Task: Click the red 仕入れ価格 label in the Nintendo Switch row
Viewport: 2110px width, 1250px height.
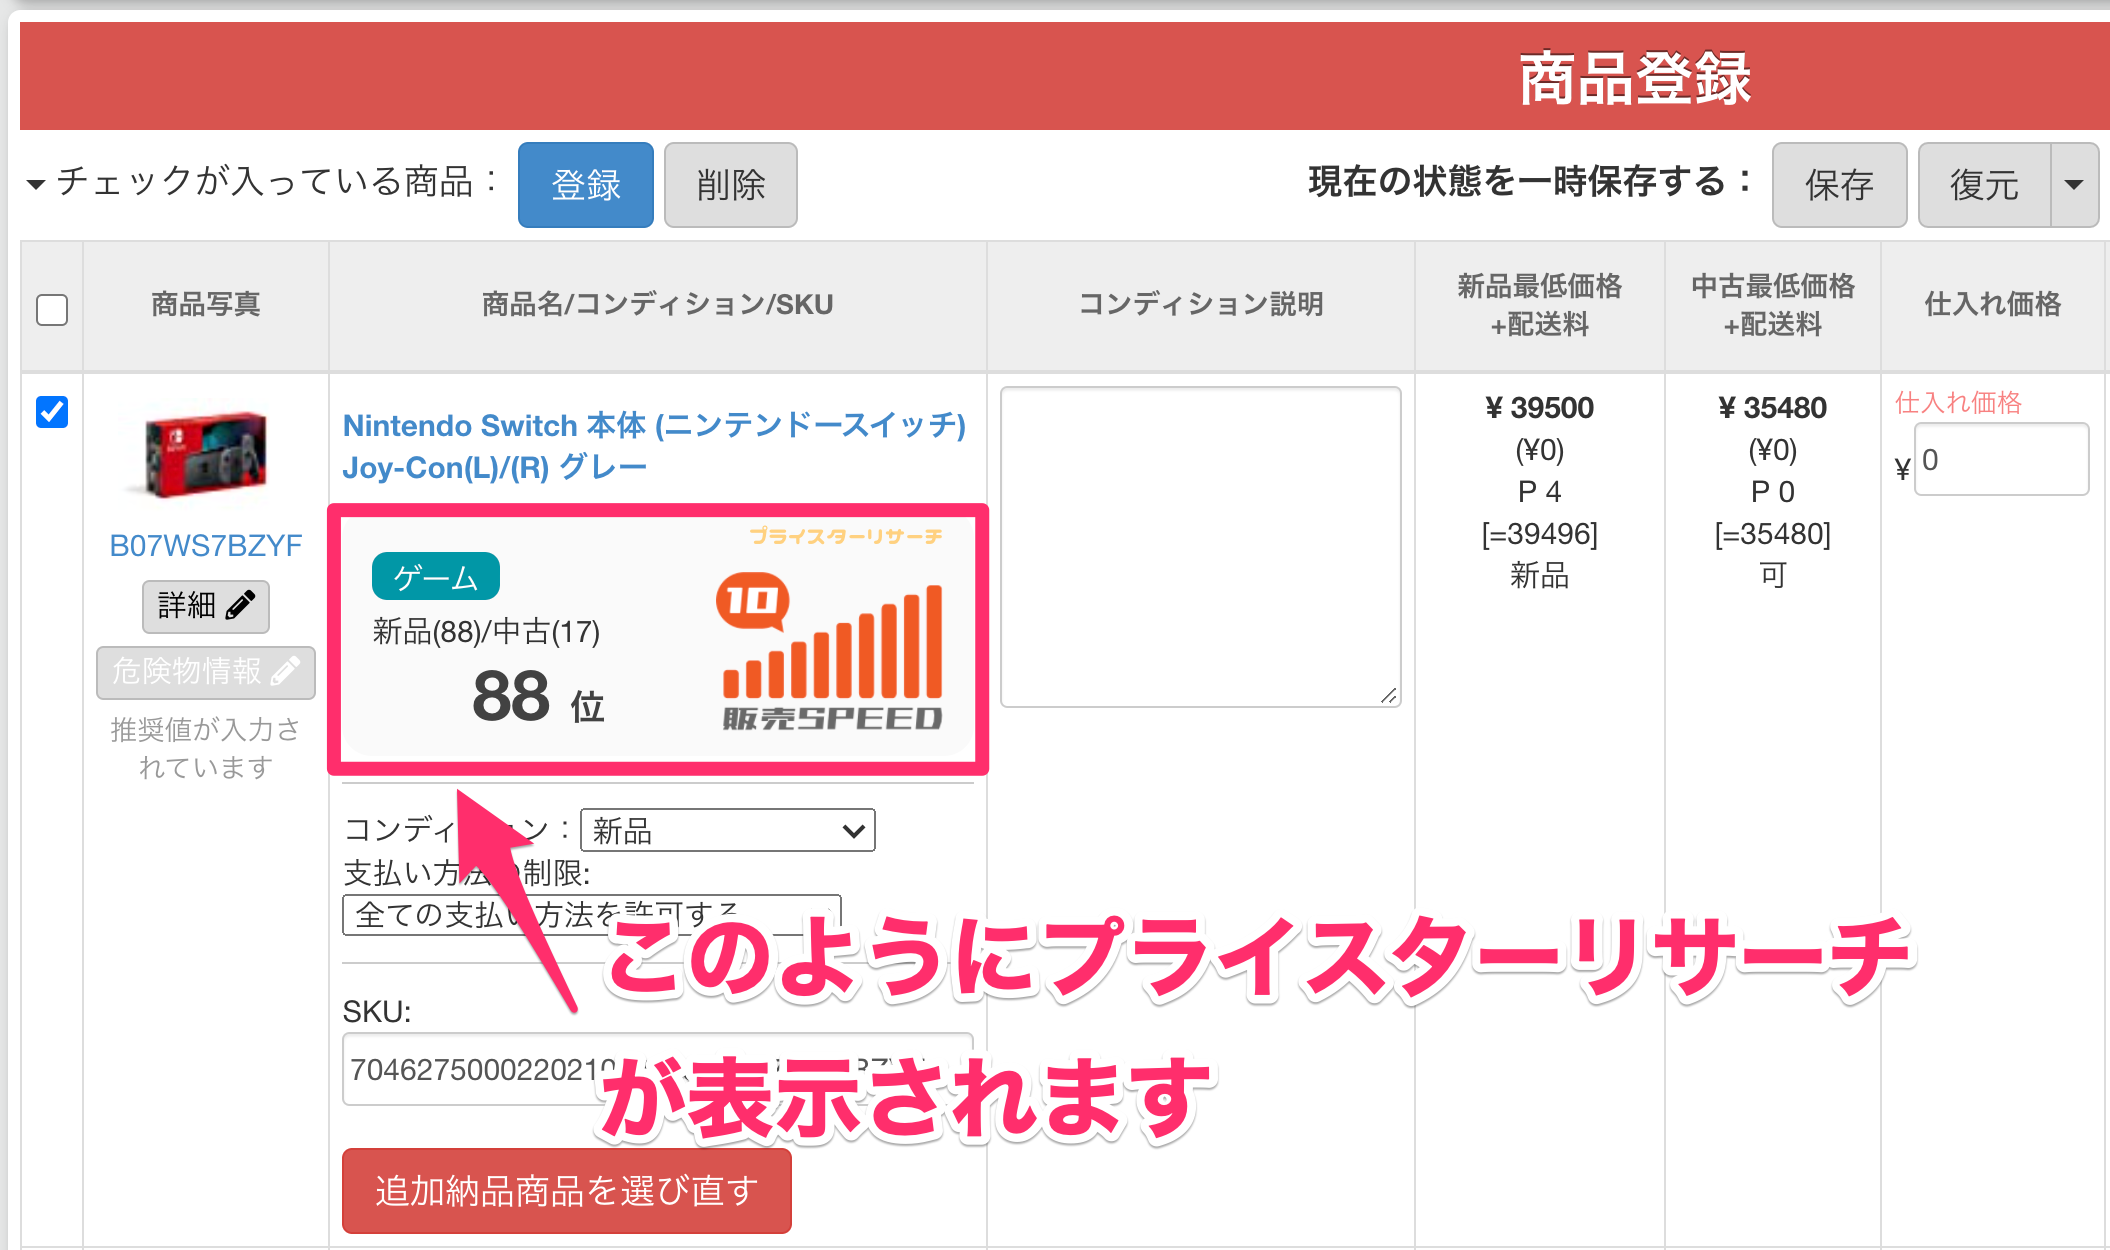Action: tap(1958, 402)
